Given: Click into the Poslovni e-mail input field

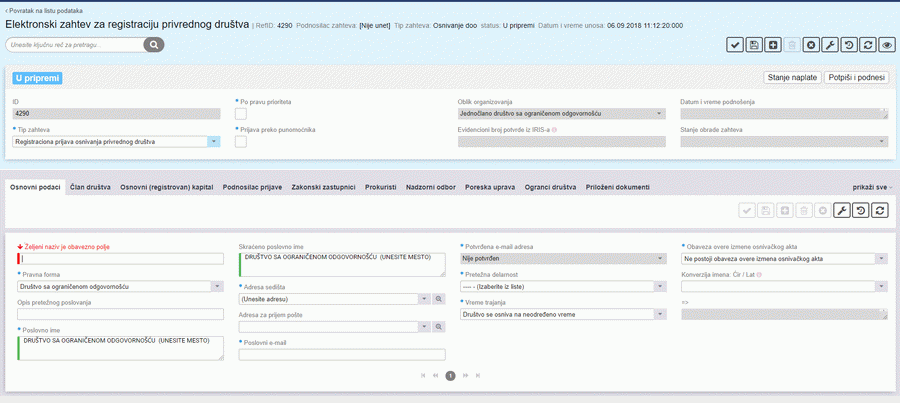Looking at the screenshot, I should click(x=341, y=354).
